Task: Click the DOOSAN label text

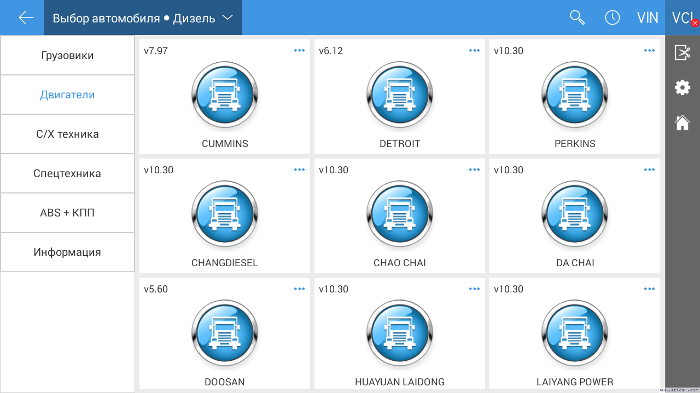Action: pos(225,382)
